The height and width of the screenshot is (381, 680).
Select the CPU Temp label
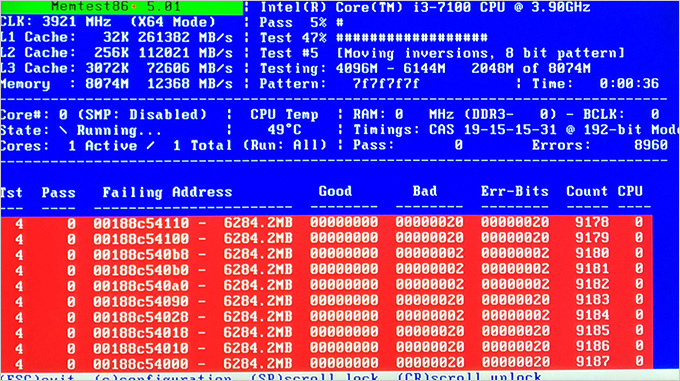284,114
